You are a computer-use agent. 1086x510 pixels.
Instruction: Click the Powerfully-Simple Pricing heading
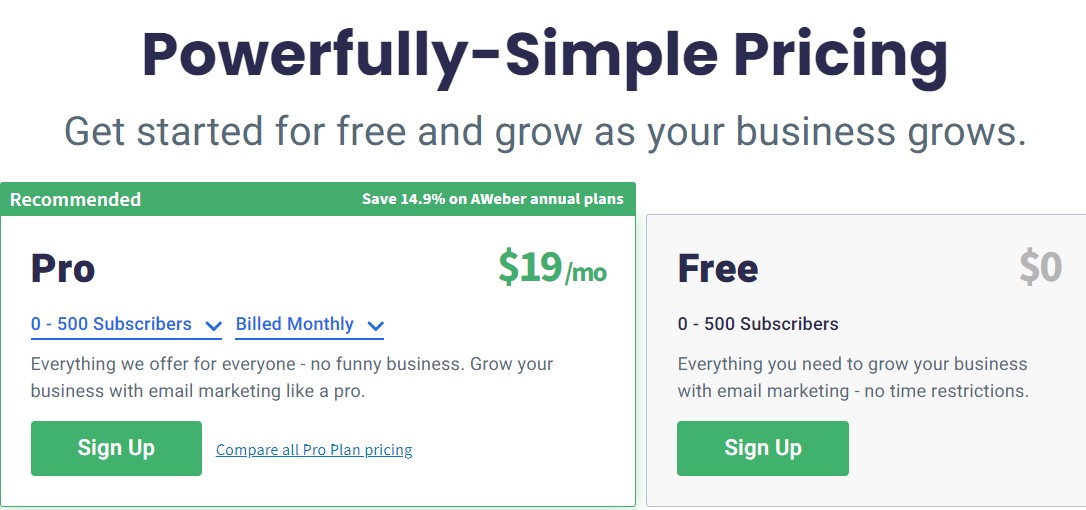[x=544, y=54]
